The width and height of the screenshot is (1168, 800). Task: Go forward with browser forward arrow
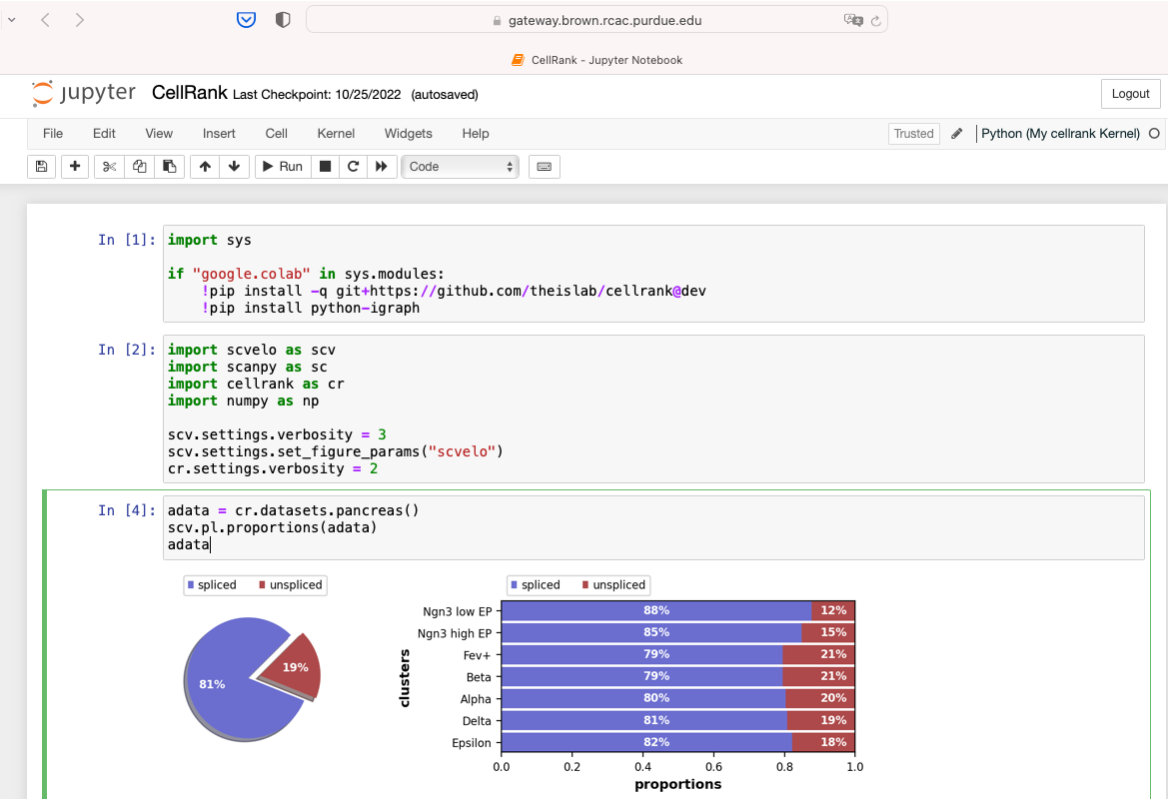80,20
